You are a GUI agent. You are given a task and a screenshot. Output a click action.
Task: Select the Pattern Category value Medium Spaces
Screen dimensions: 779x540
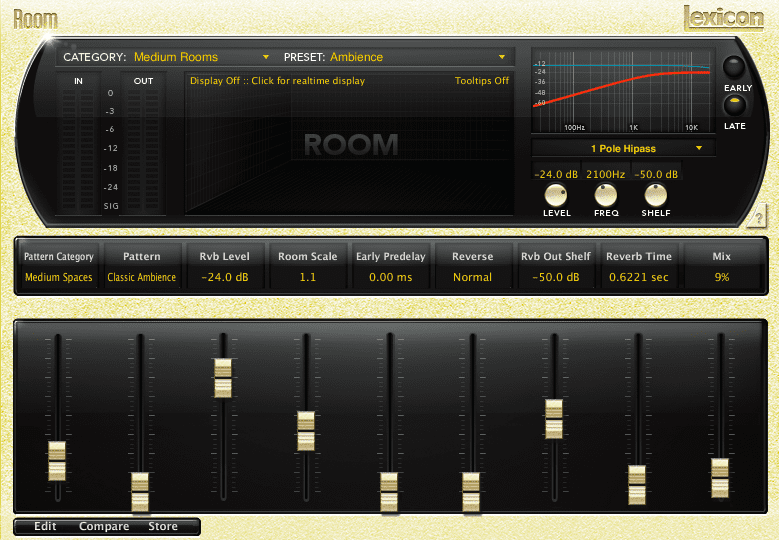[59, 277]
